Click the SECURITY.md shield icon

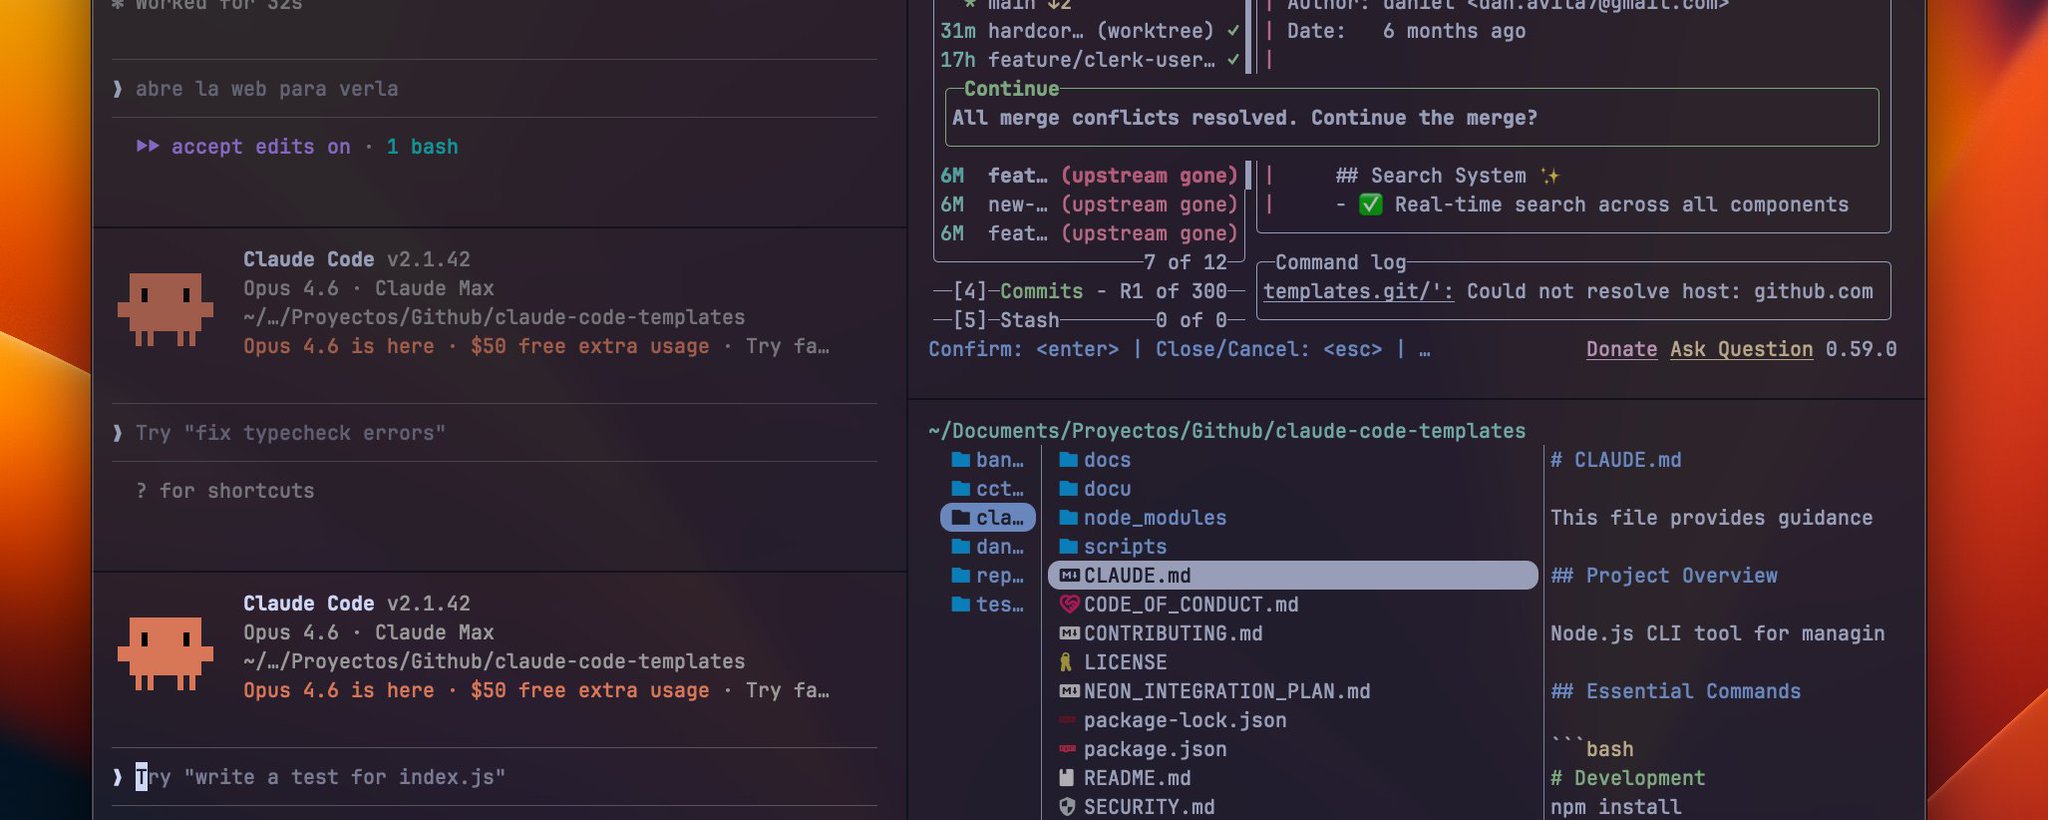click(1067, 807)
